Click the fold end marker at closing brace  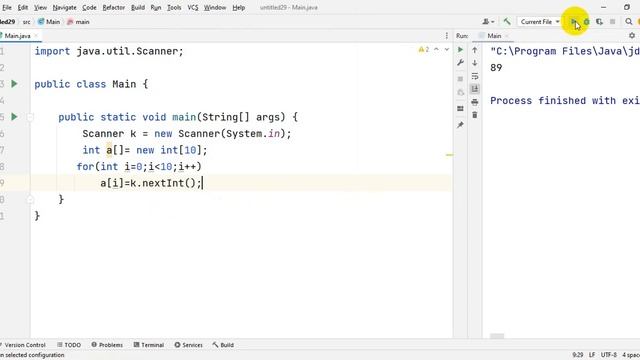point(30,200)
